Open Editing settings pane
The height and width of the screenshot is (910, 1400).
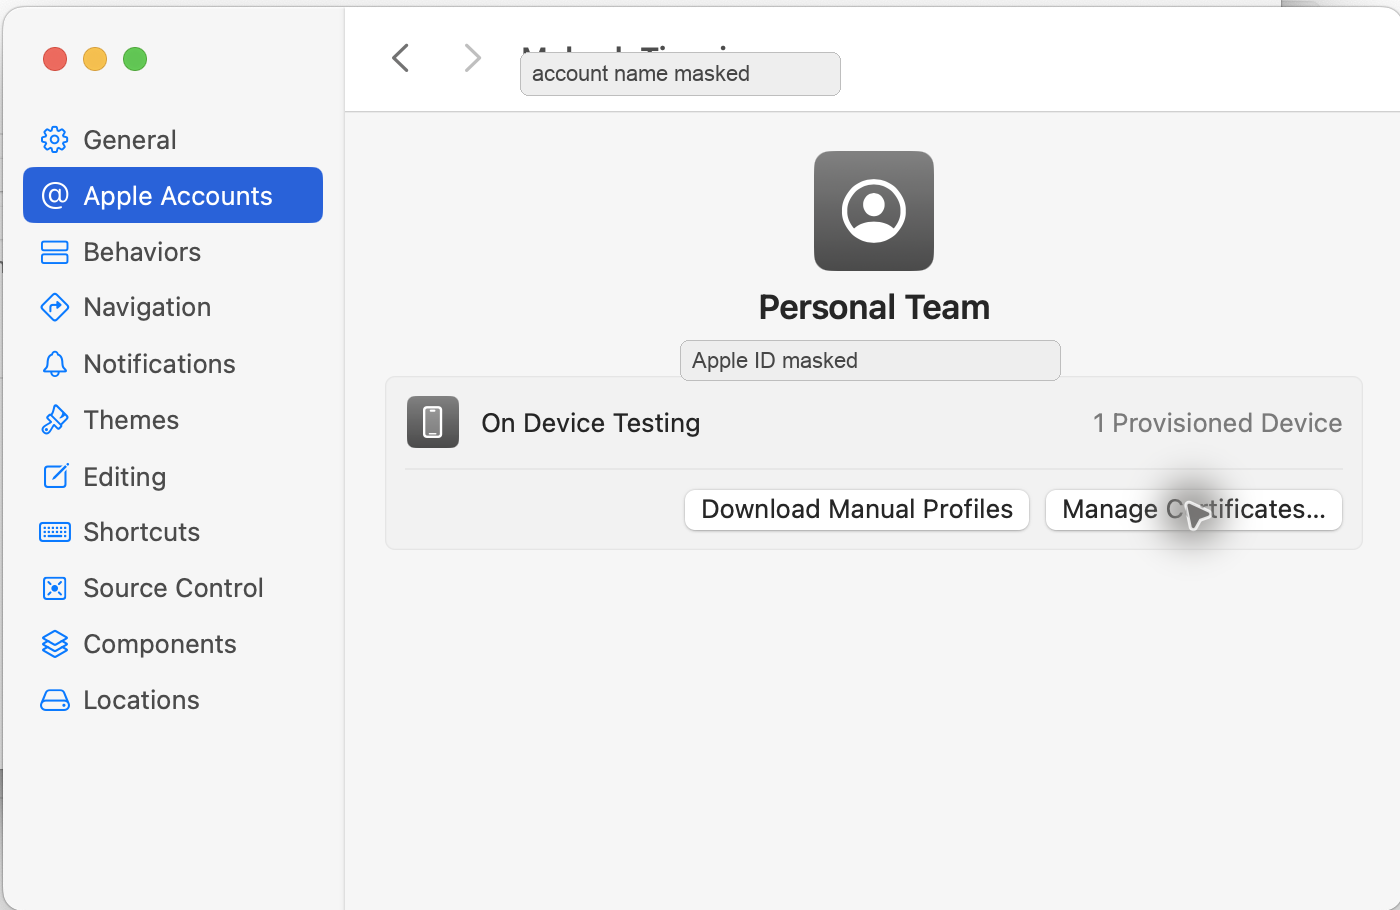[173, 476]
